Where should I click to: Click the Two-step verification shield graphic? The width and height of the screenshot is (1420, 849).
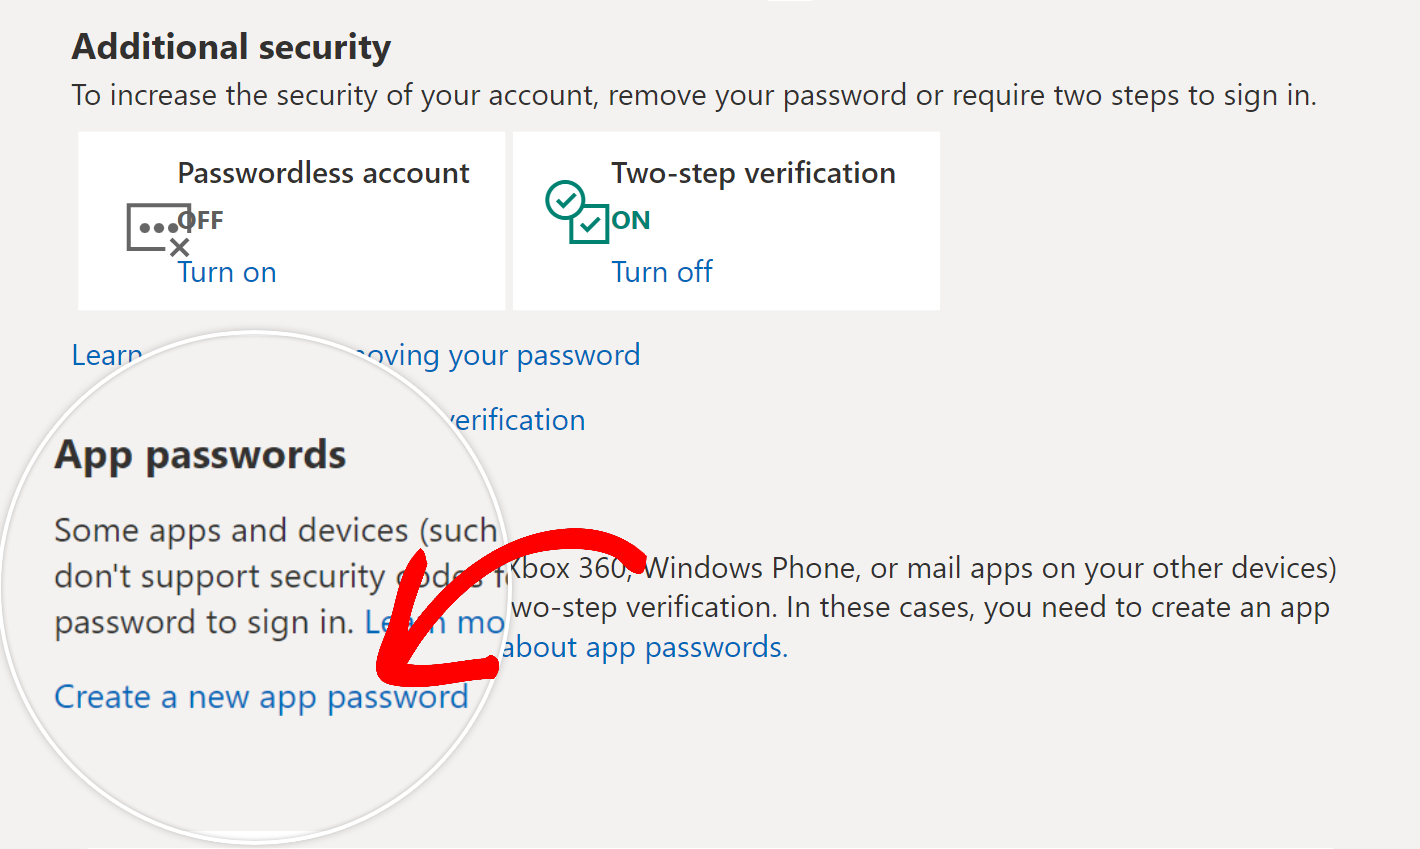click(578, 212)
